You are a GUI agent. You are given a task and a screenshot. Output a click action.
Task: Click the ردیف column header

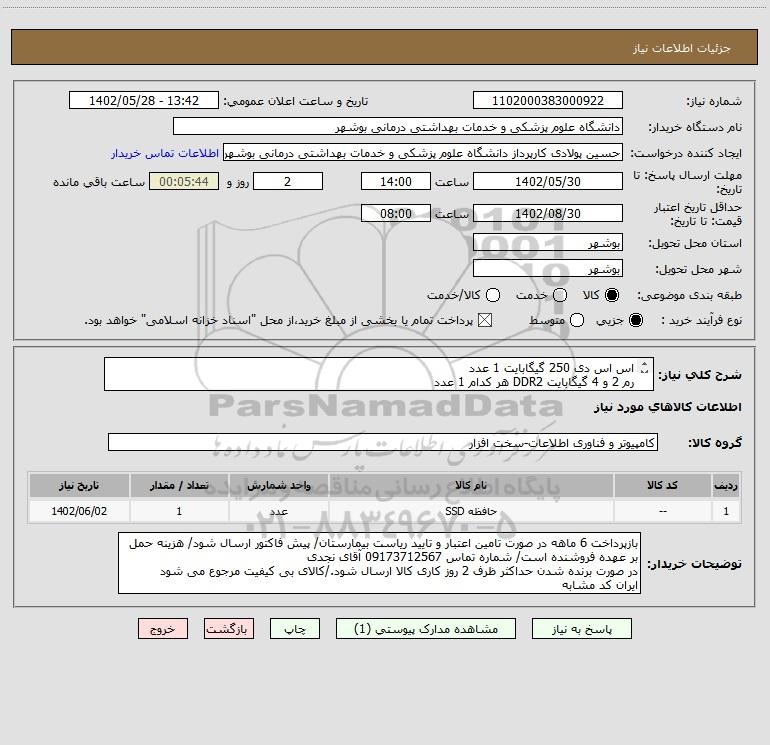726,485
